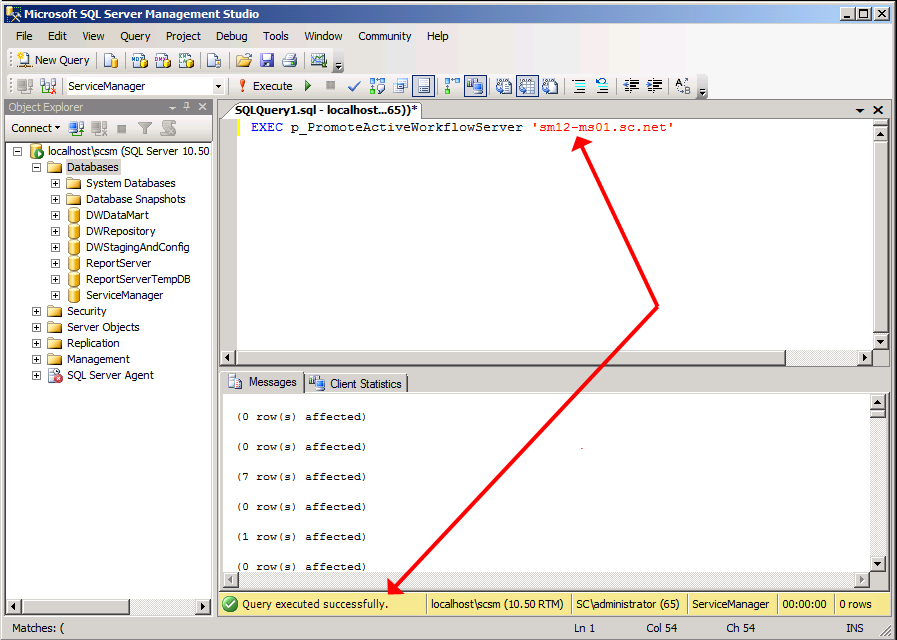Click the New Query toolbar button
This screenshot has height=640, width=897.
point(53,60)
